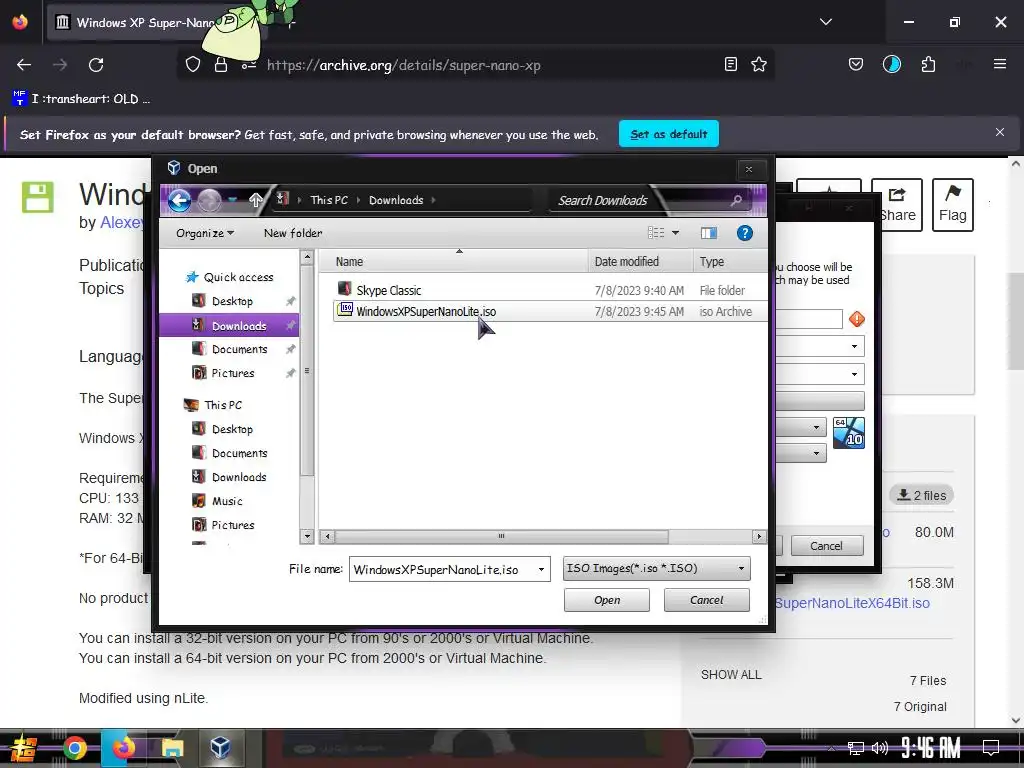Open the notification center icon

click(x=991, y=748)
